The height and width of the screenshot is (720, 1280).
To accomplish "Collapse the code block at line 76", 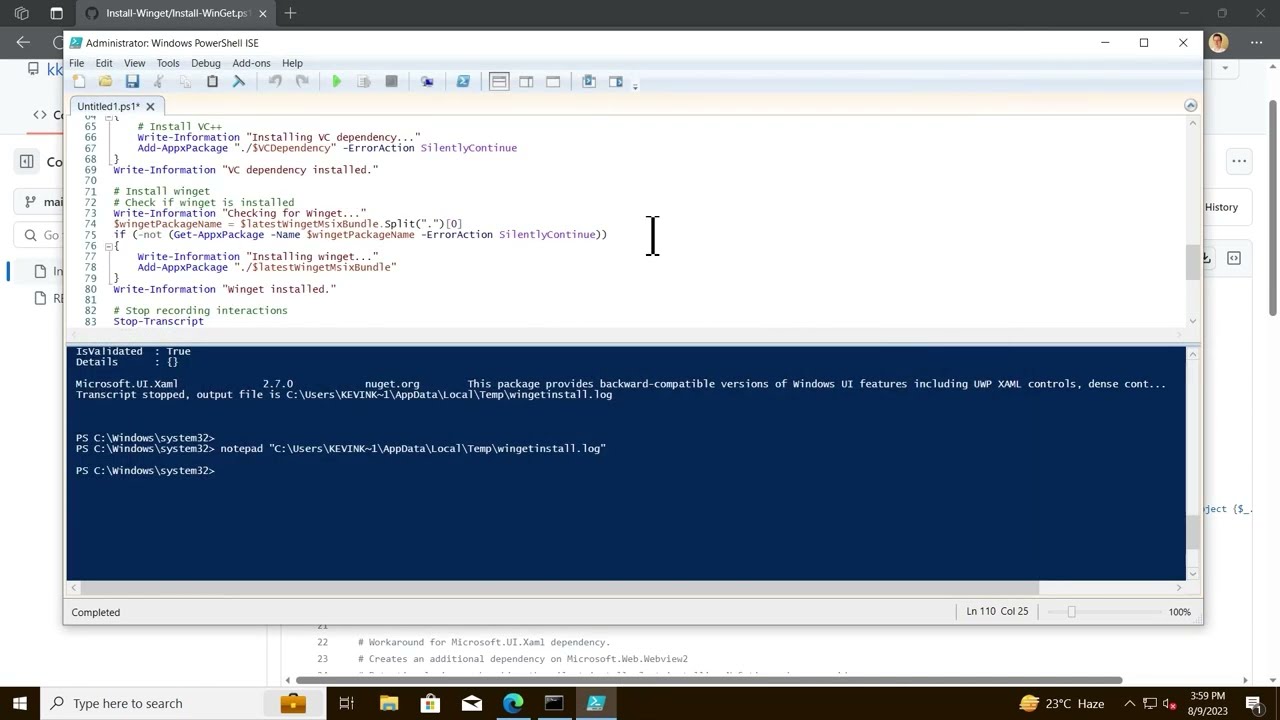I will pos(108,246).
